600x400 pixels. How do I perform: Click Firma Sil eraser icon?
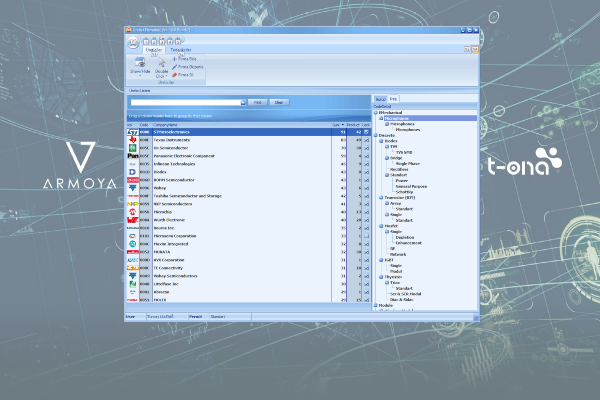tap(174, 75)
